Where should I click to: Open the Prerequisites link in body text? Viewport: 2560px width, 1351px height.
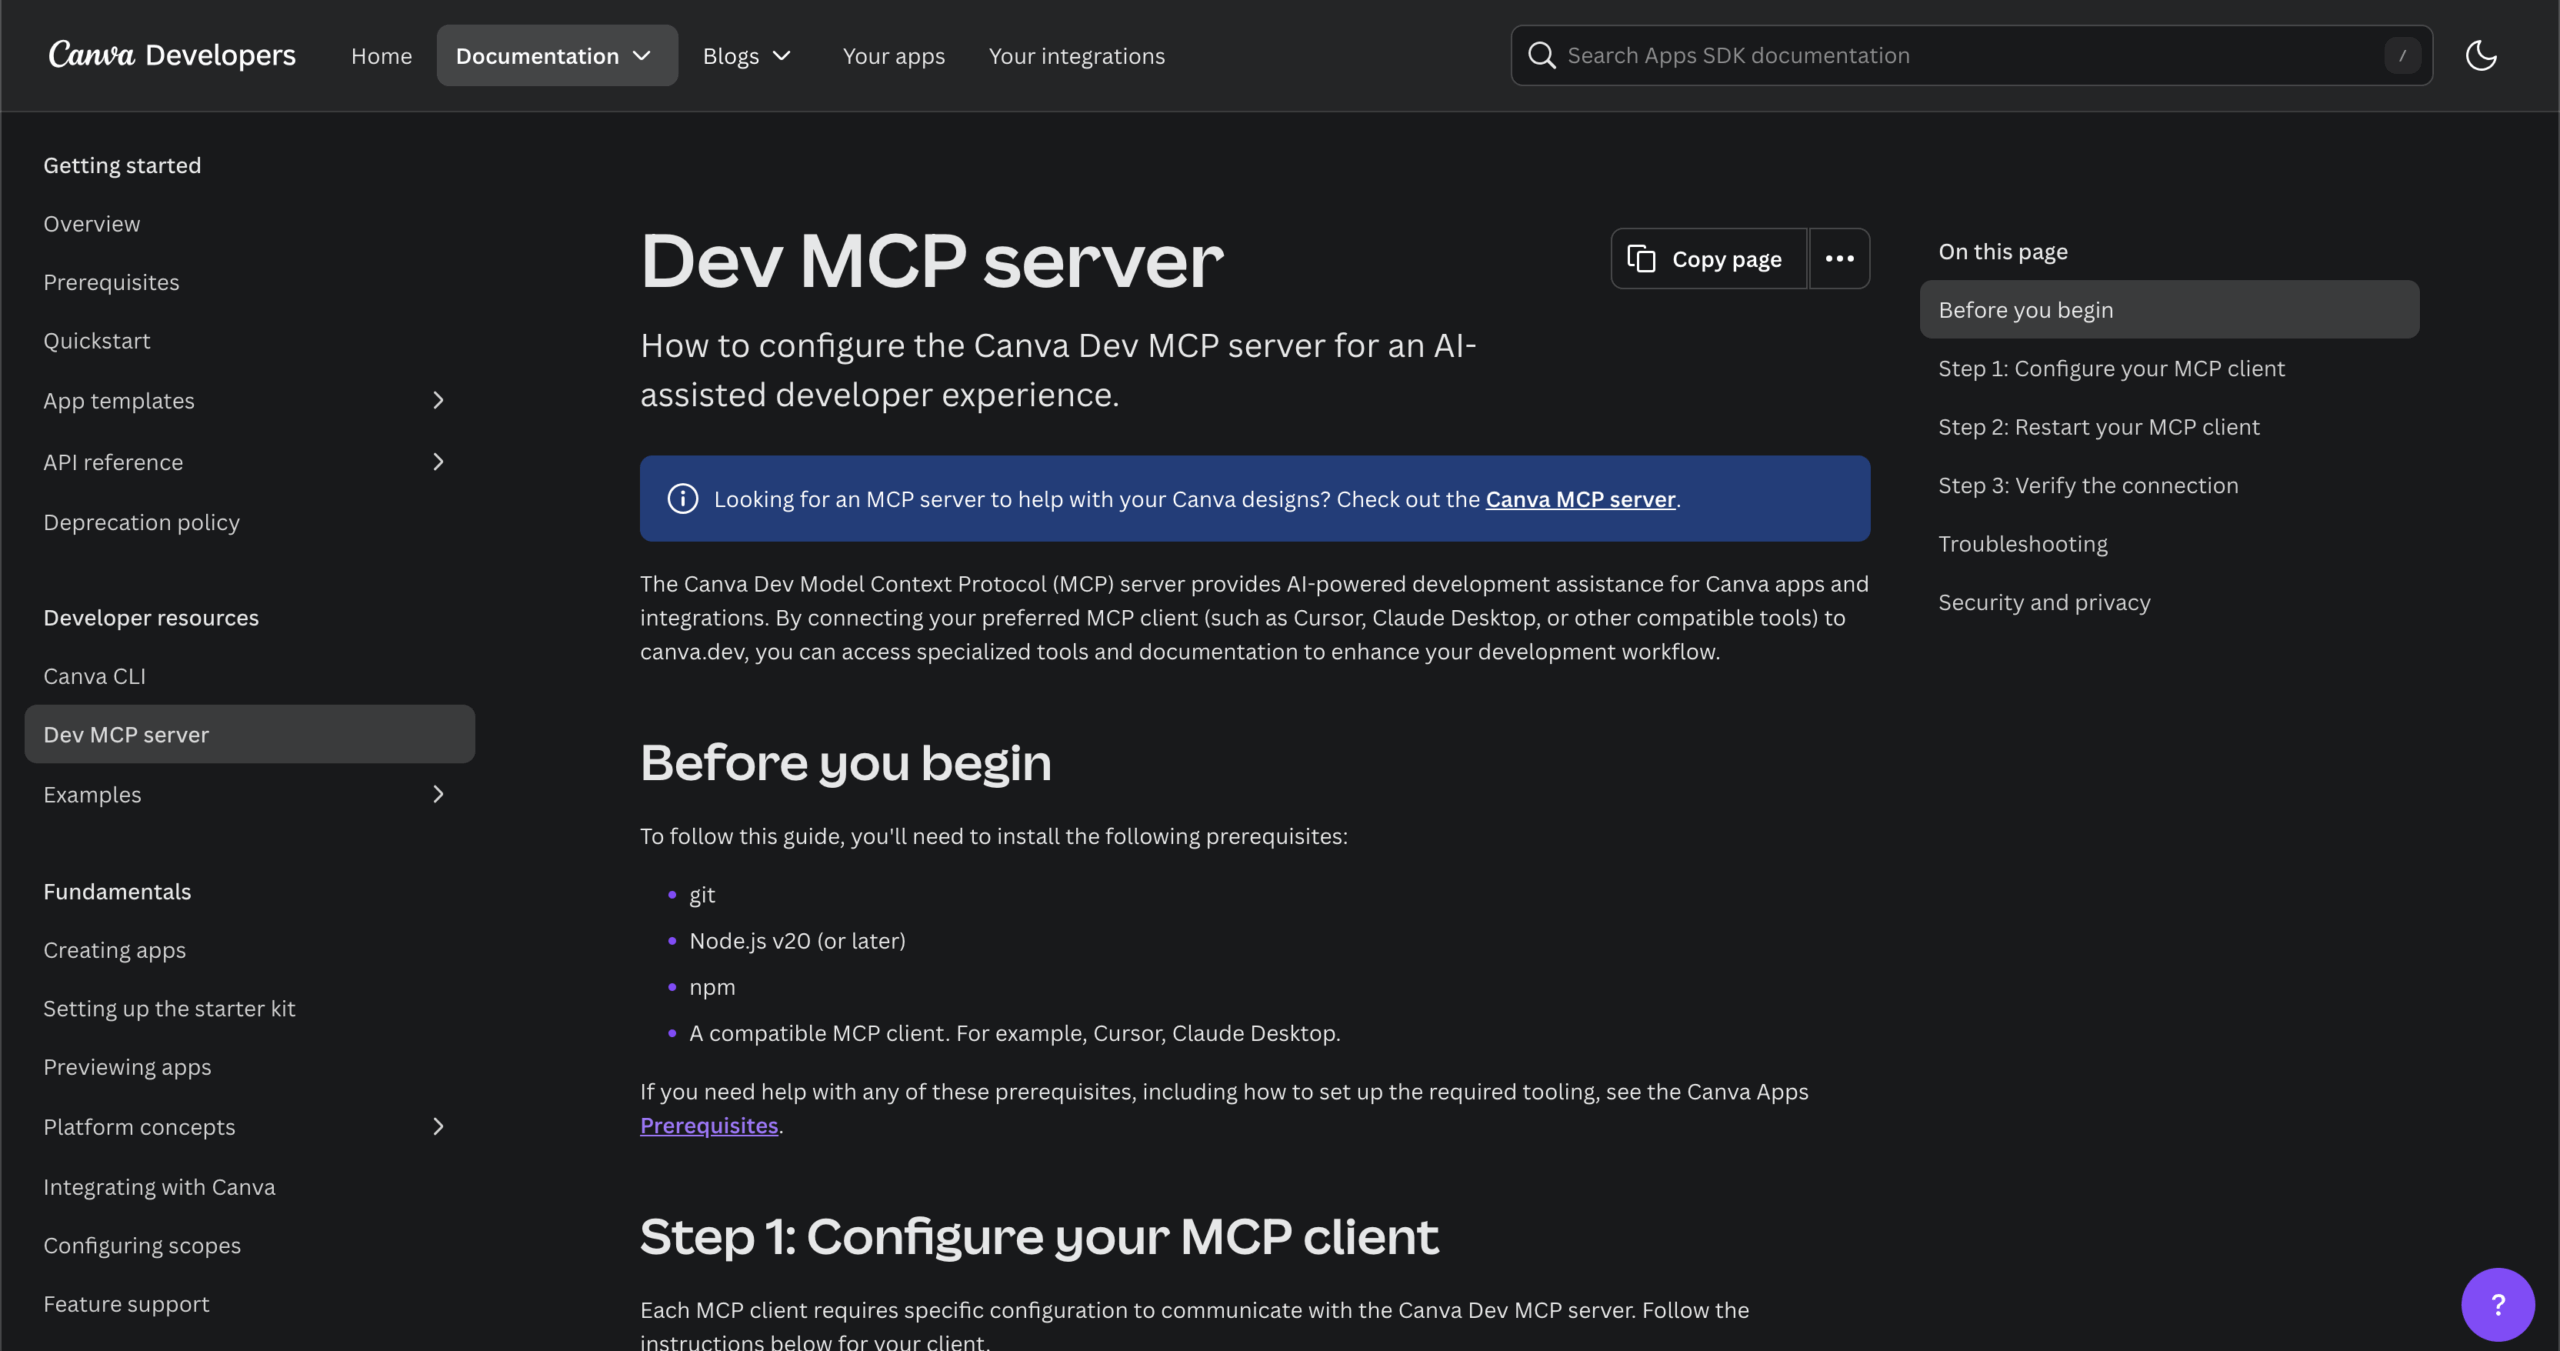[x=709, y=1126]
